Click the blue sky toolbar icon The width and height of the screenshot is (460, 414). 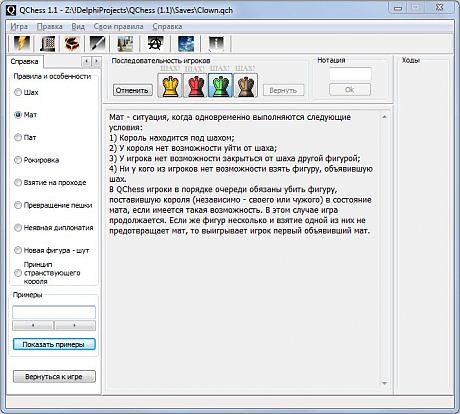coord(186,44)
